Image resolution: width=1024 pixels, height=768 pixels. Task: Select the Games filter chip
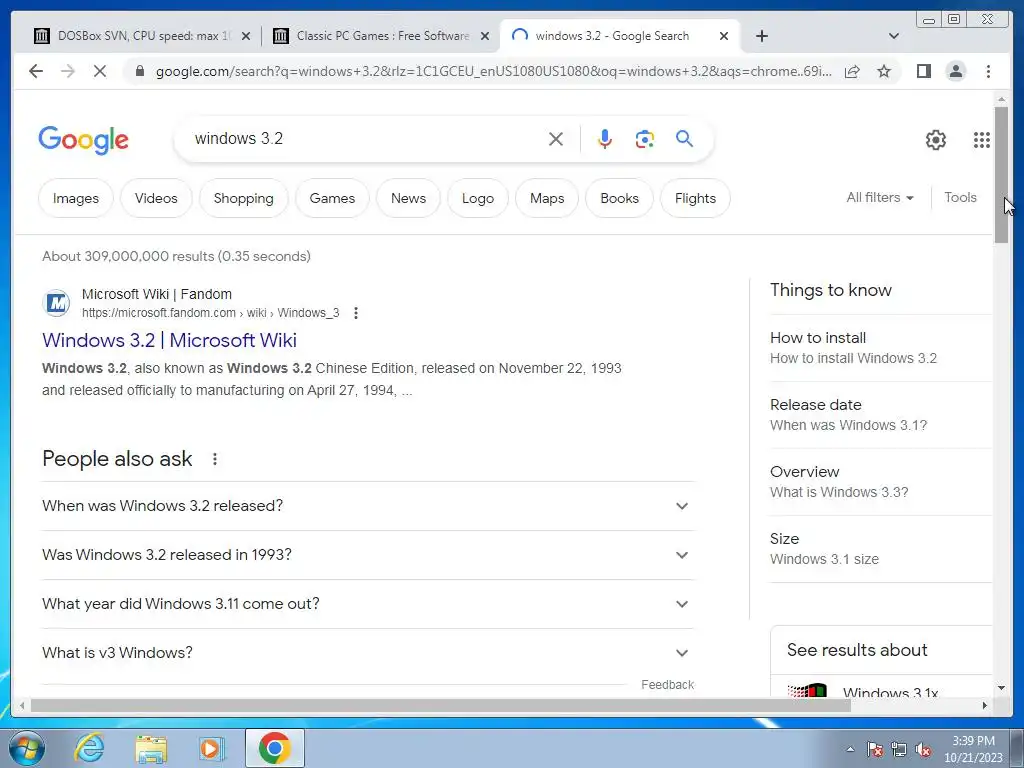click(332, 198)
